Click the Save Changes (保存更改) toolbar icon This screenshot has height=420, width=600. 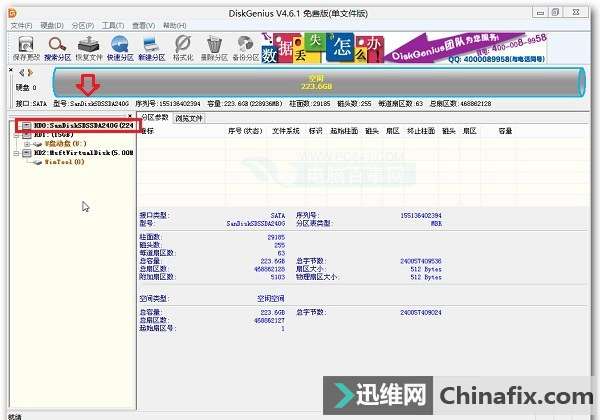tap(26, 49)
